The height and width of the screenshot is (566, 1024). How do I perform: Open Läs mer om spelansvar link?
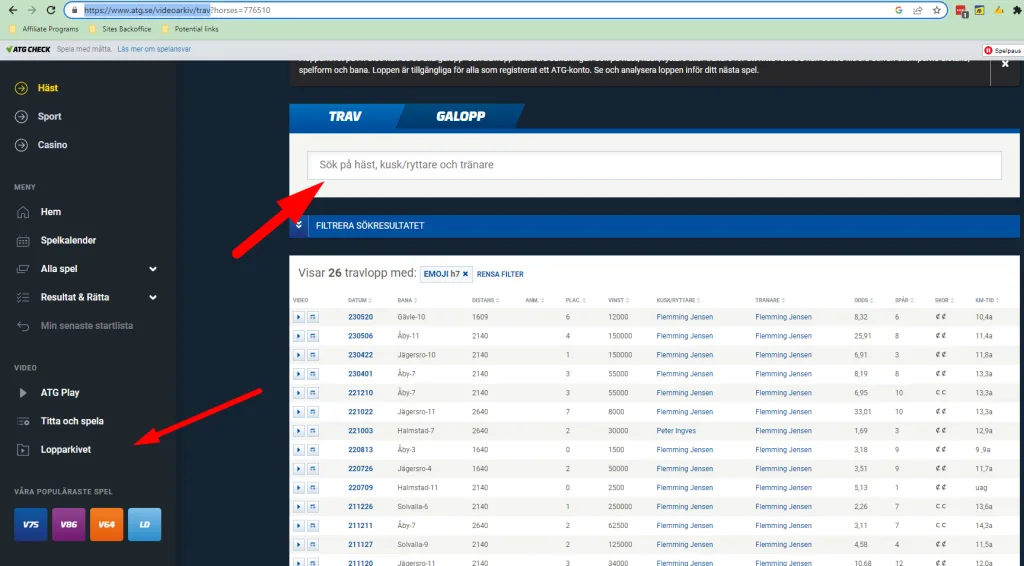click(x=154, y=49)
